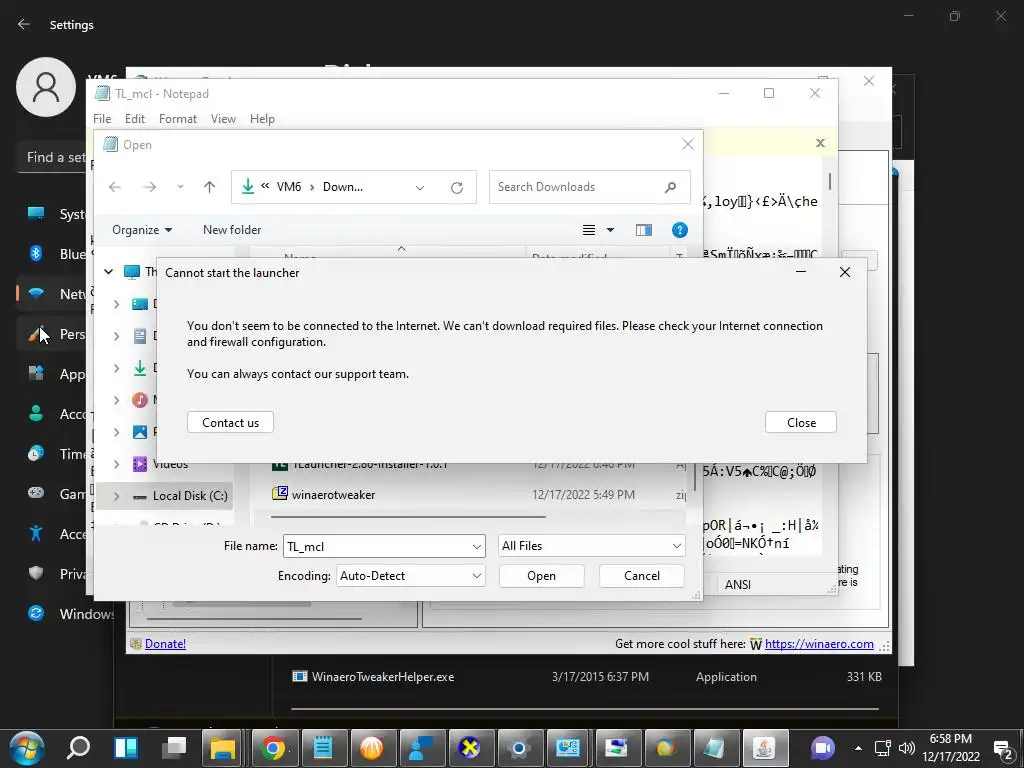Collapse the This PC tree node
This screenshot has height=768, width=1024.
pyautogui.click(x=108, y=272)
